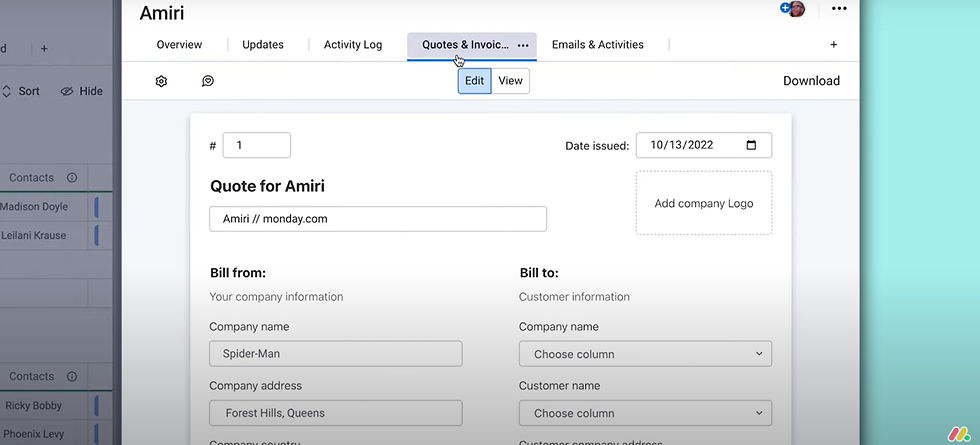Select the Quotes & Invoices tab
Viewport: 980px width, 445px height.
(x=465, y=45)
